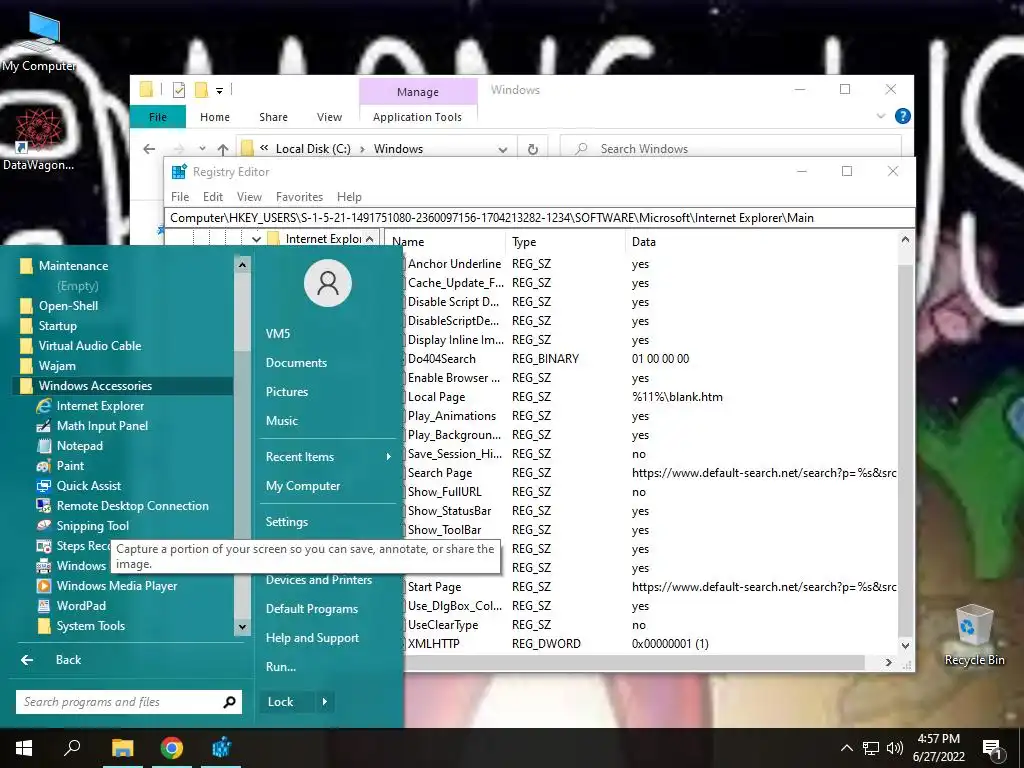The height and width of the screenshot is (768, 1024).
Task: Open recent locations dropdown in File Explorer
Action: point(202,149)
